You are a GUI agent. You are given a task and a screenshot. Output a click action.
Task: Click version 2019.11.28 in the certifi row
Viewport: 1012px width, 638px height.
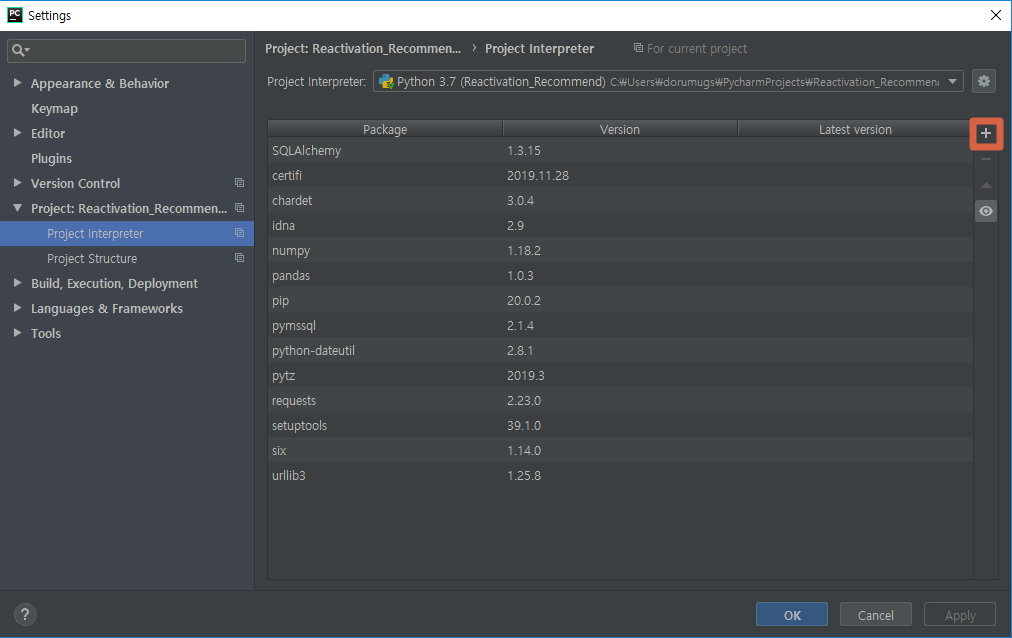pyautogui.click(x=538, y=175)
